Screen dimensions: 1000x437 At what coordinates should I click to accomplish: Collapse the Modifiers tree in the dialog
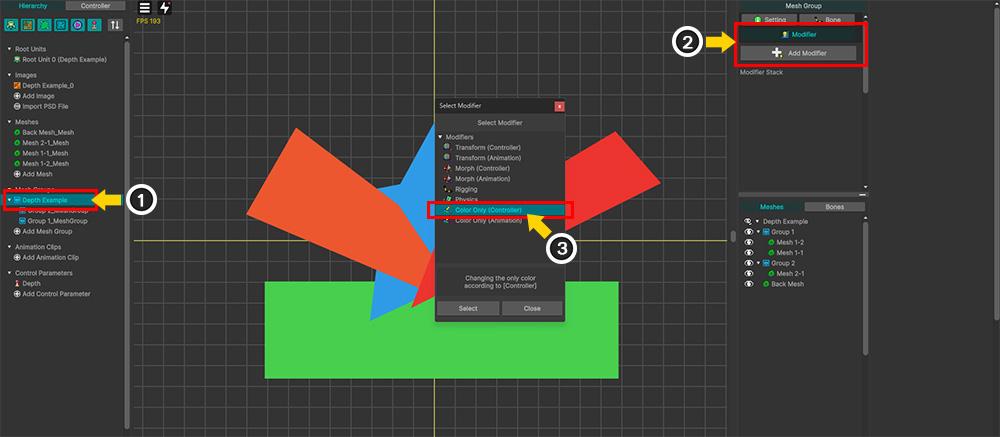click(x=439, y=136)
